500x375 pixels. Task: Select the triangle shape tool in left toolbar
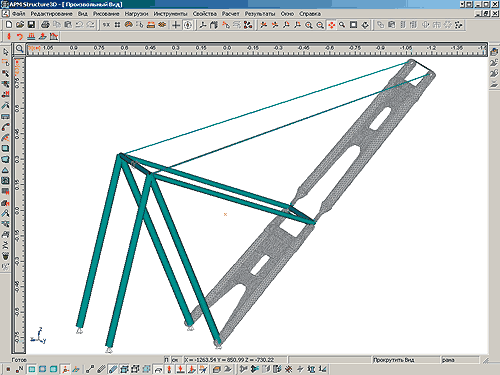[5, 170]
